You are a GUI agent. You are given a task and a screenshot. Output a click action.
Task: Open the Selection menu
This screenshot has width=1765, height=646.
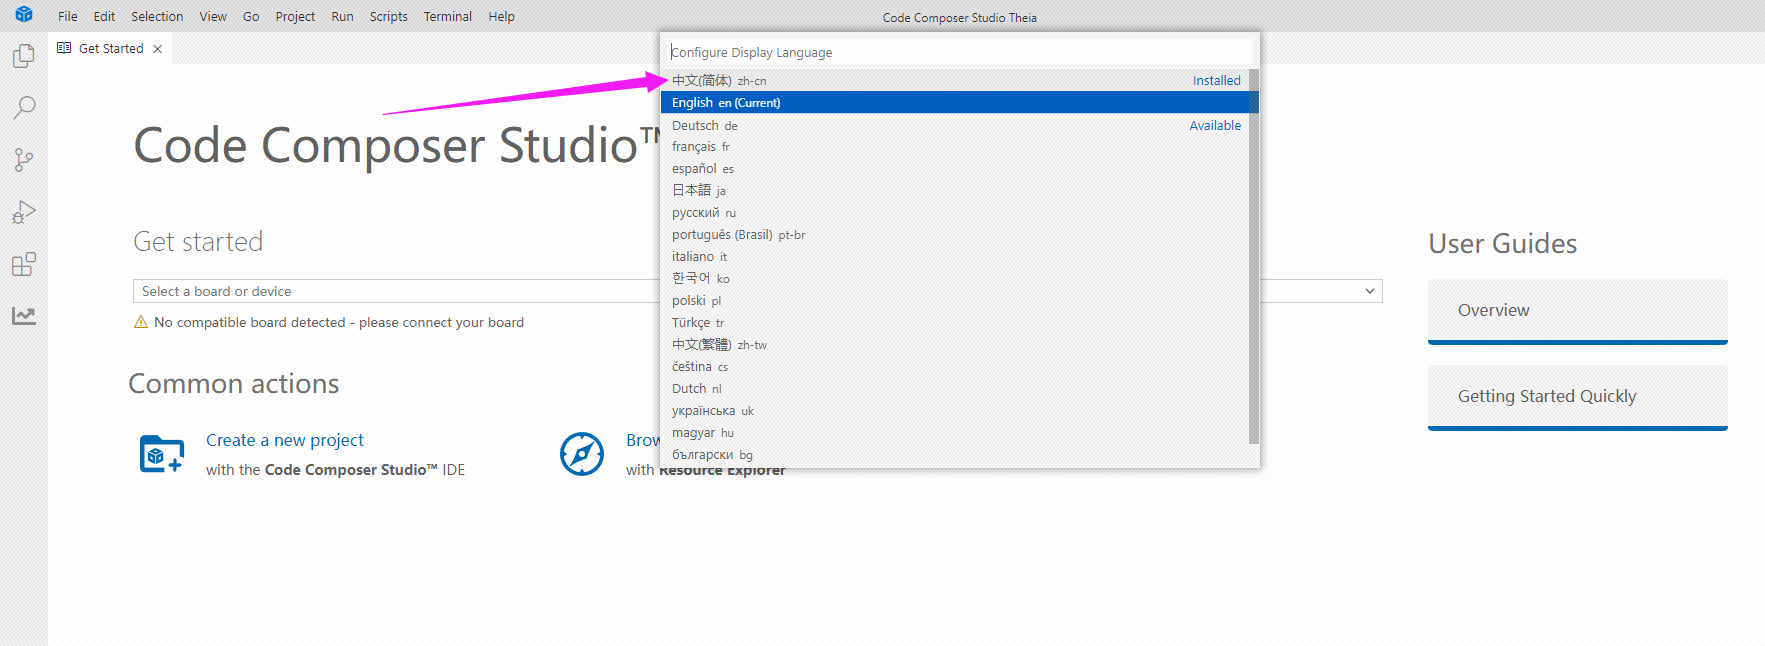click(x=157, y=16)
